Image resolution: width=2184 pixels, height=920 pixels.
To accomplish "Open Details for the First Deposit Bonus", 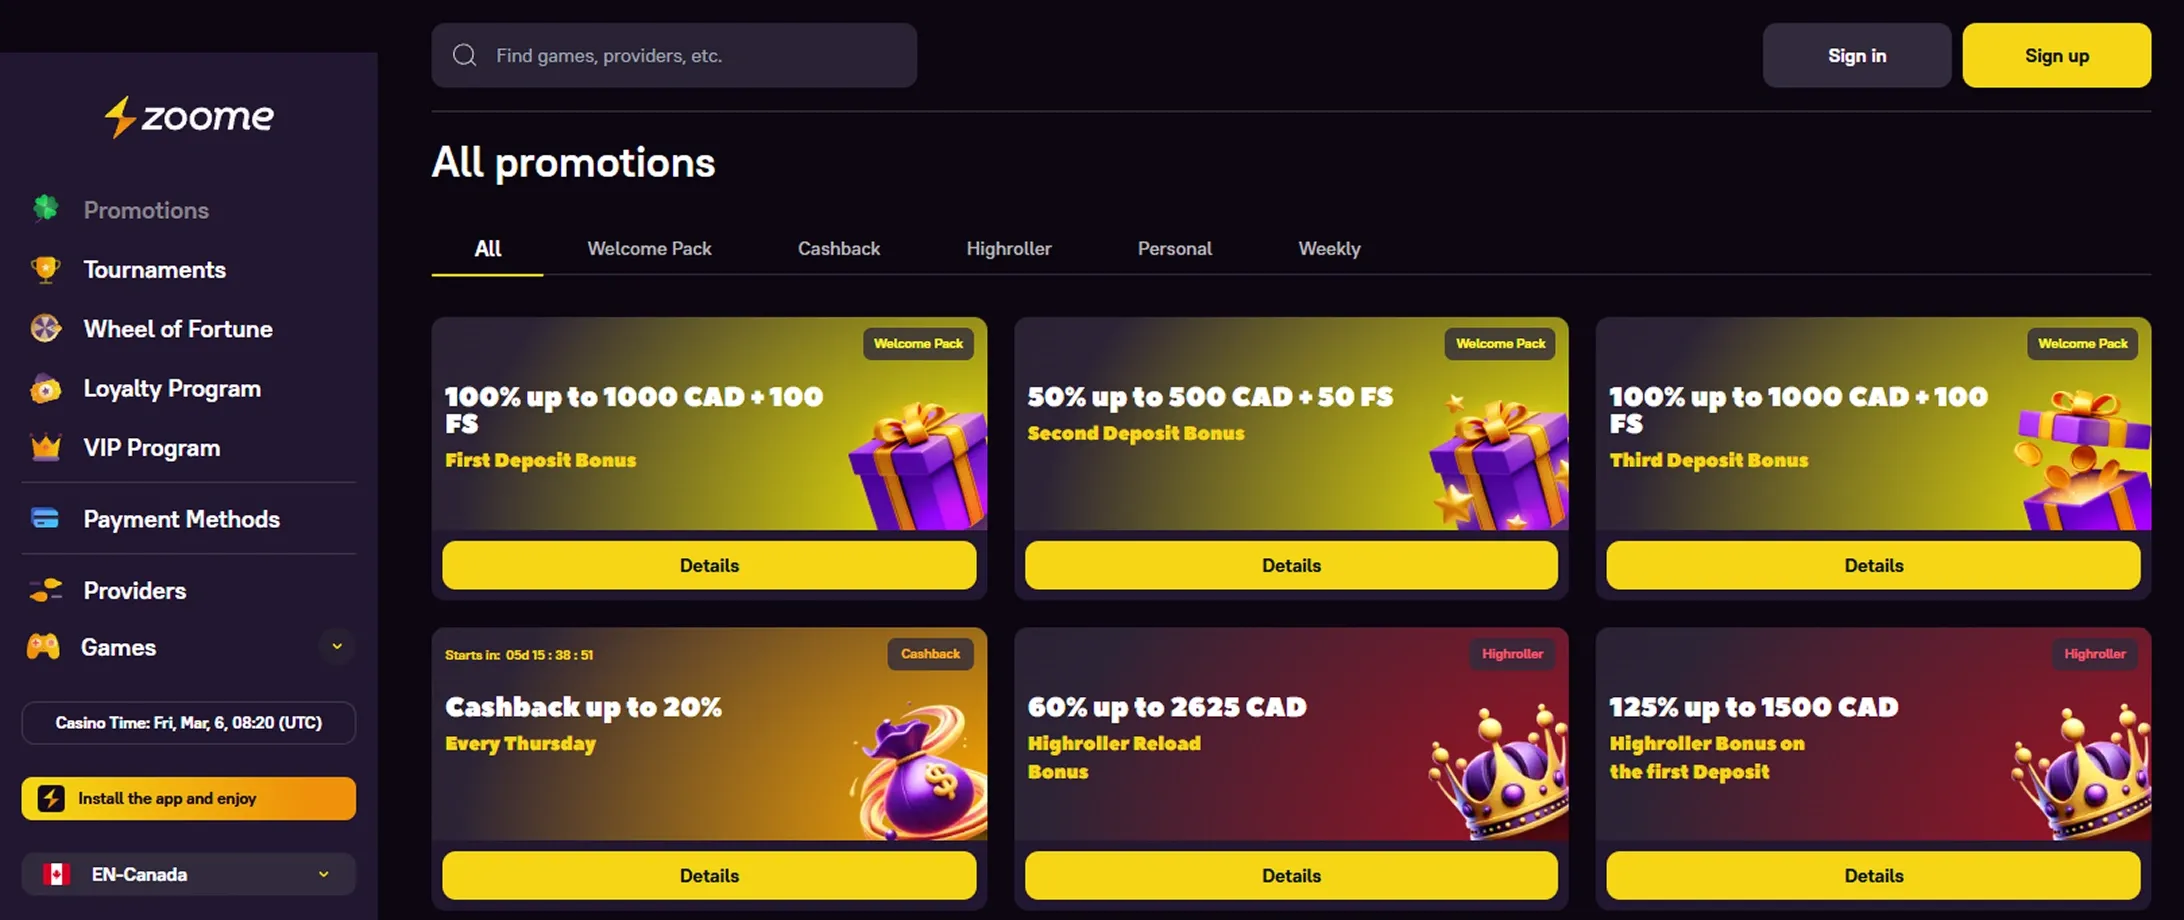I will coord(709,565).
